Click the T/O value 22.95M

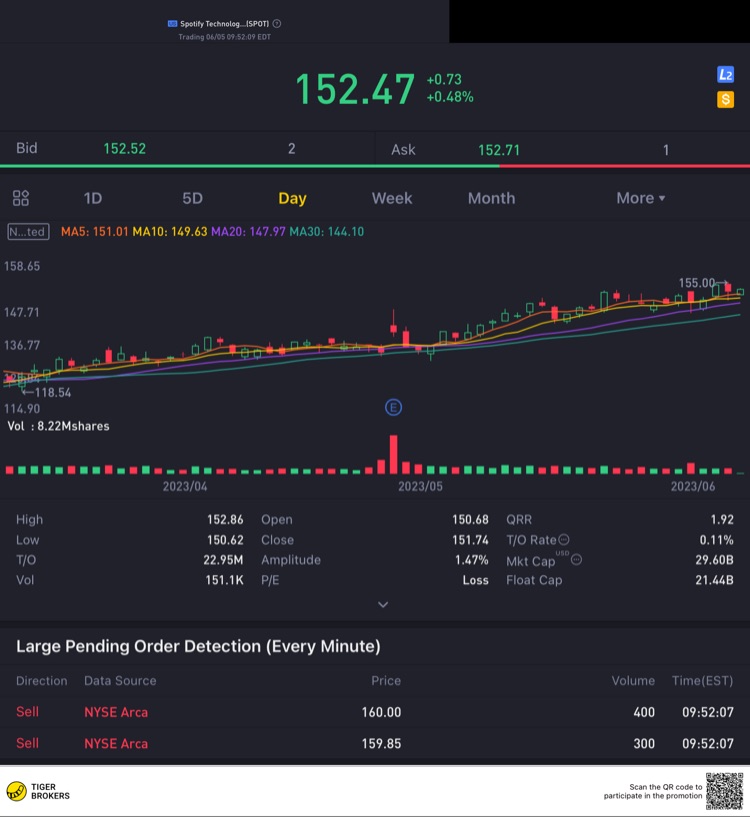(x=223, y=560)
